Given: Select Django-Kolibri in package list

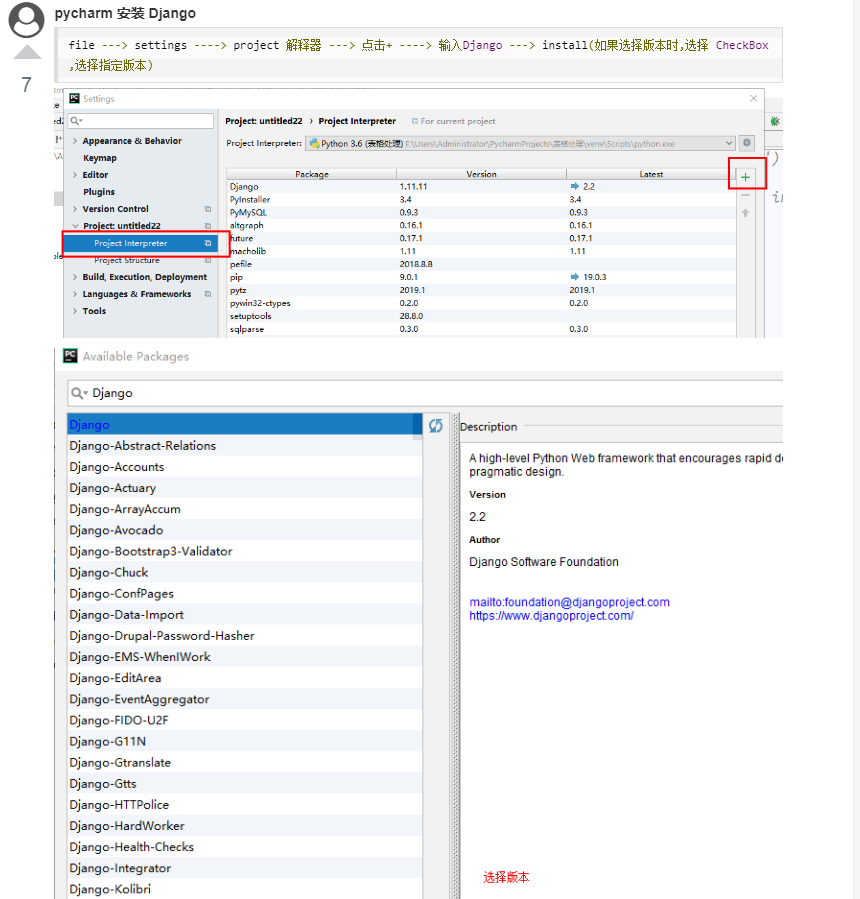Looking at the screenshot, I should (x=245, y=889).
